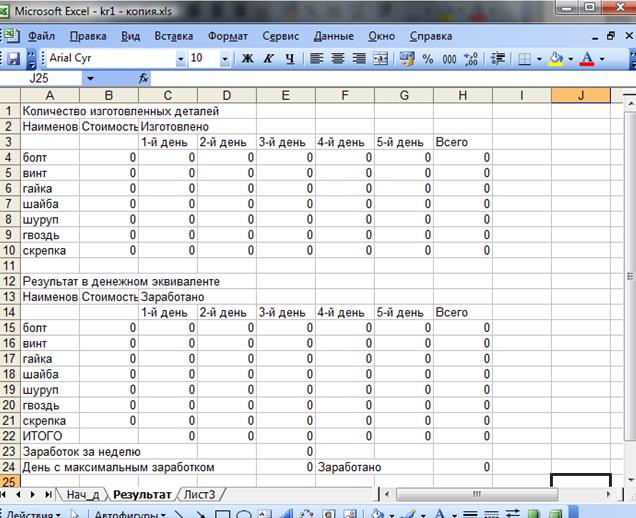Open the Arial Cyr font dropdown
Viewport: 636px width, 518px height.
(x=181, y=59)
